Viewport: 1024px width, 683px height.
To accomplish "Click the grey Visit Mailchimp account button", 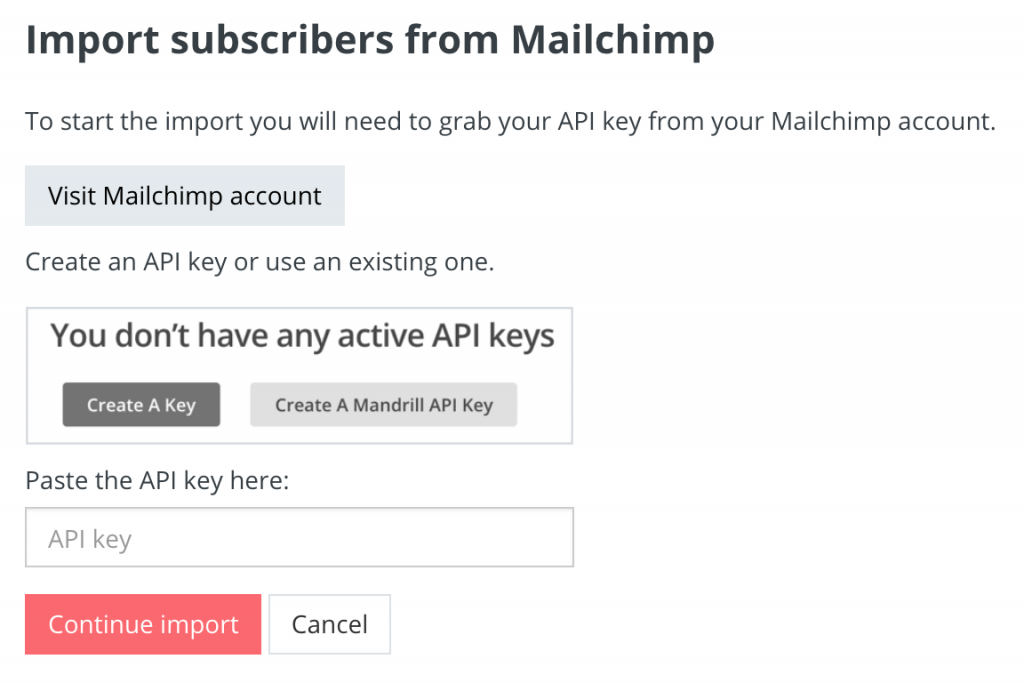I will pos(184,195).
